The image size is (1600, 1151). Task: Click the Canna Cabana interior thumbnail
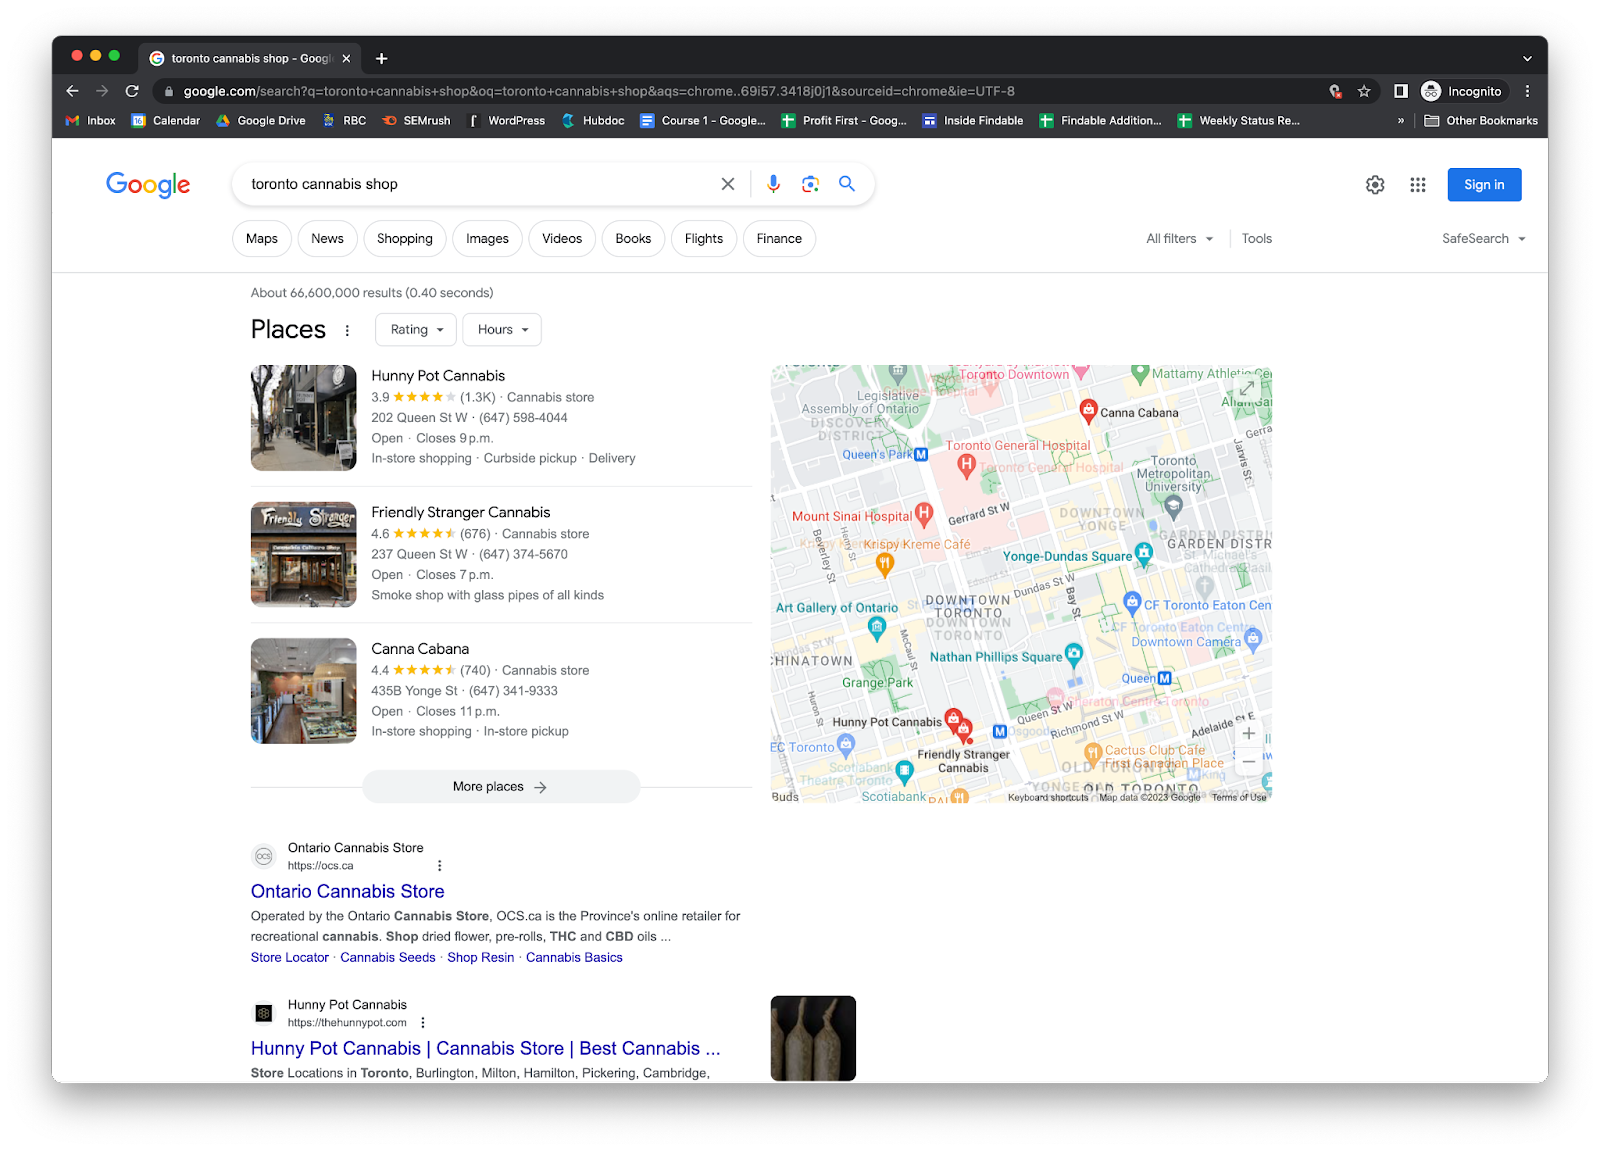[304, 691]
